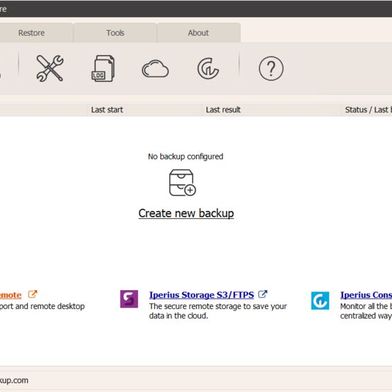Click the blue Iperius Console logo
392x392 pixels.
click(320, 300)
